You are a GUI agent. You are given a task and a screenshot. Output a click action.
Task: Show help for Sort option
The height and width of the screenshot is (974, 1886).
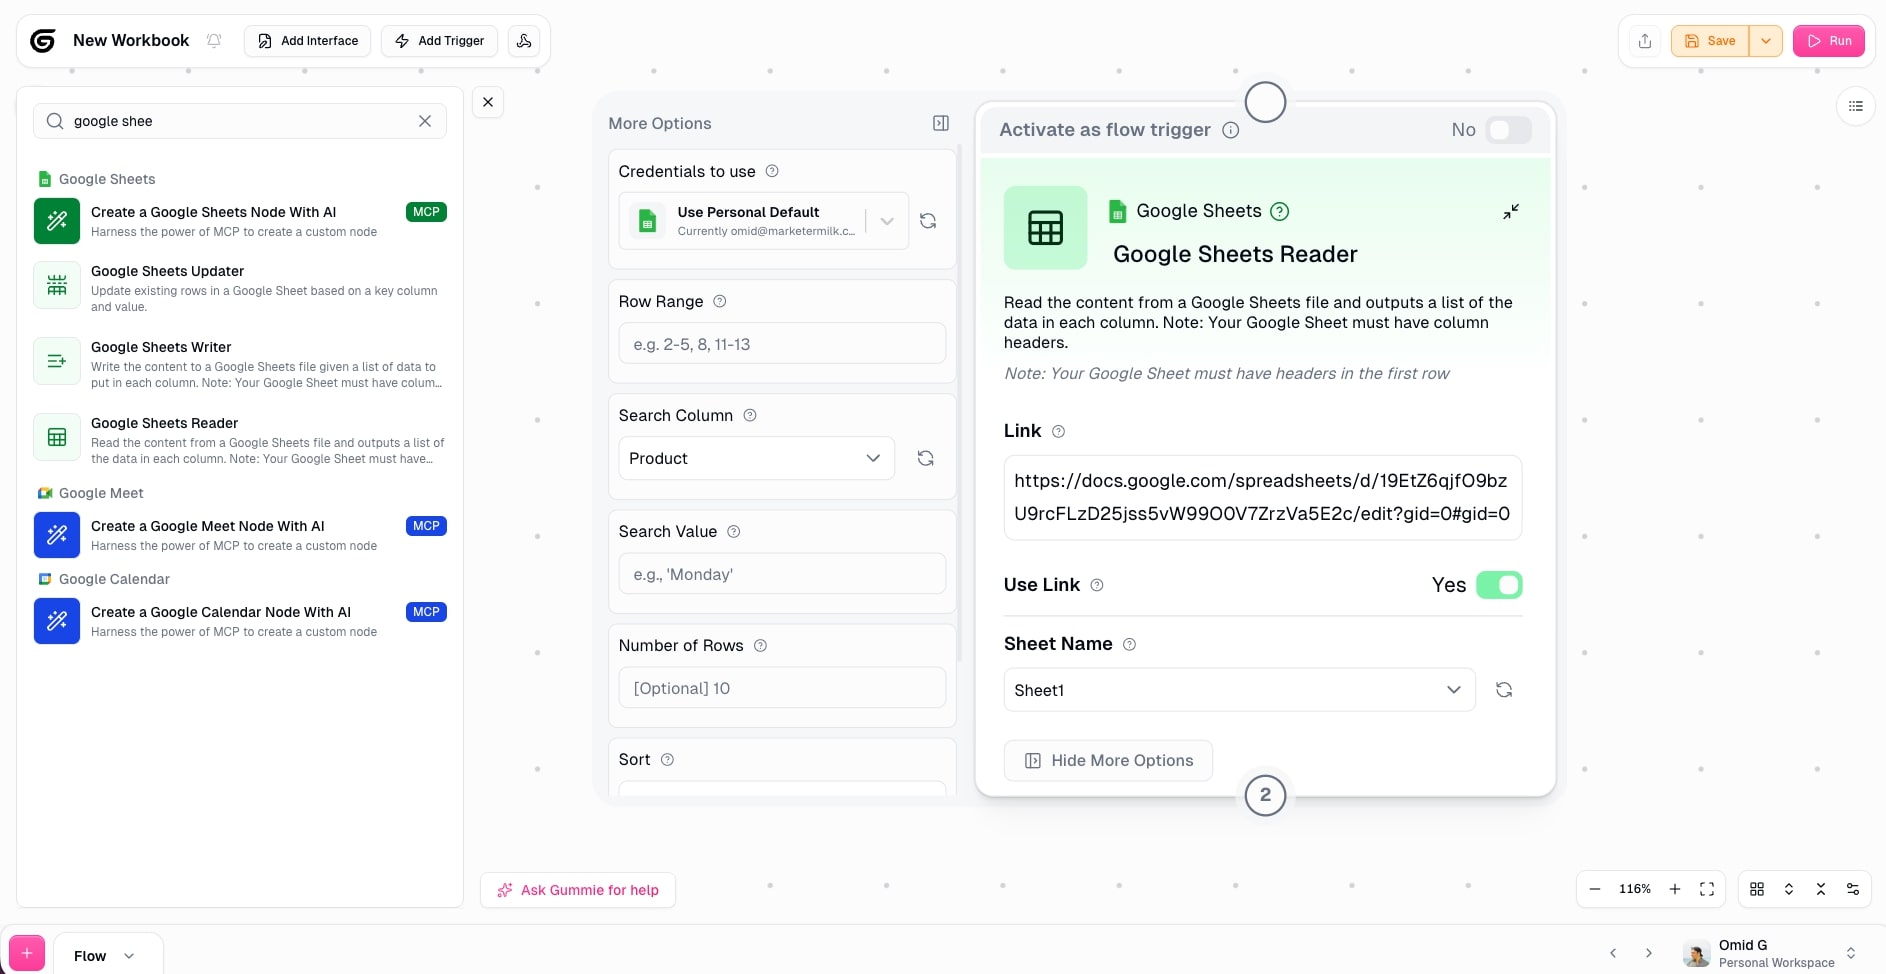pos(667,759)
